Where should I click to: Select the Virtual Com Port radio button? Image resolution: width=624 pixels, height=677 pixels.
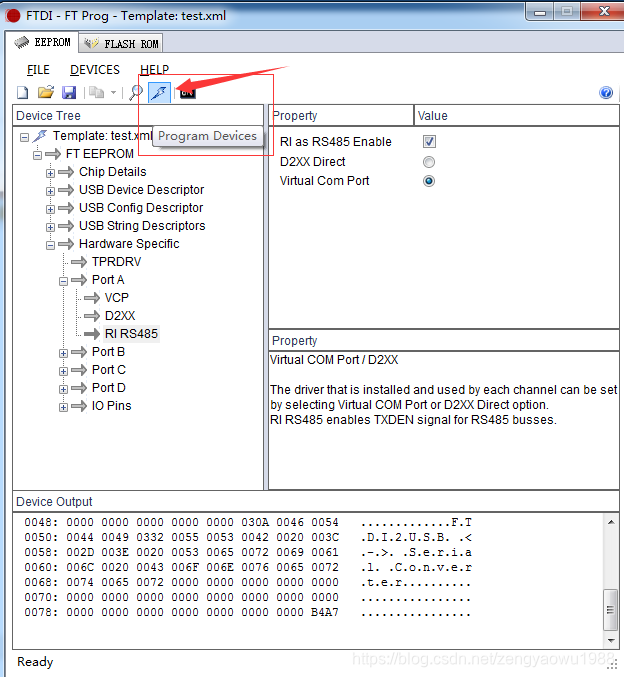coord(429,181)
